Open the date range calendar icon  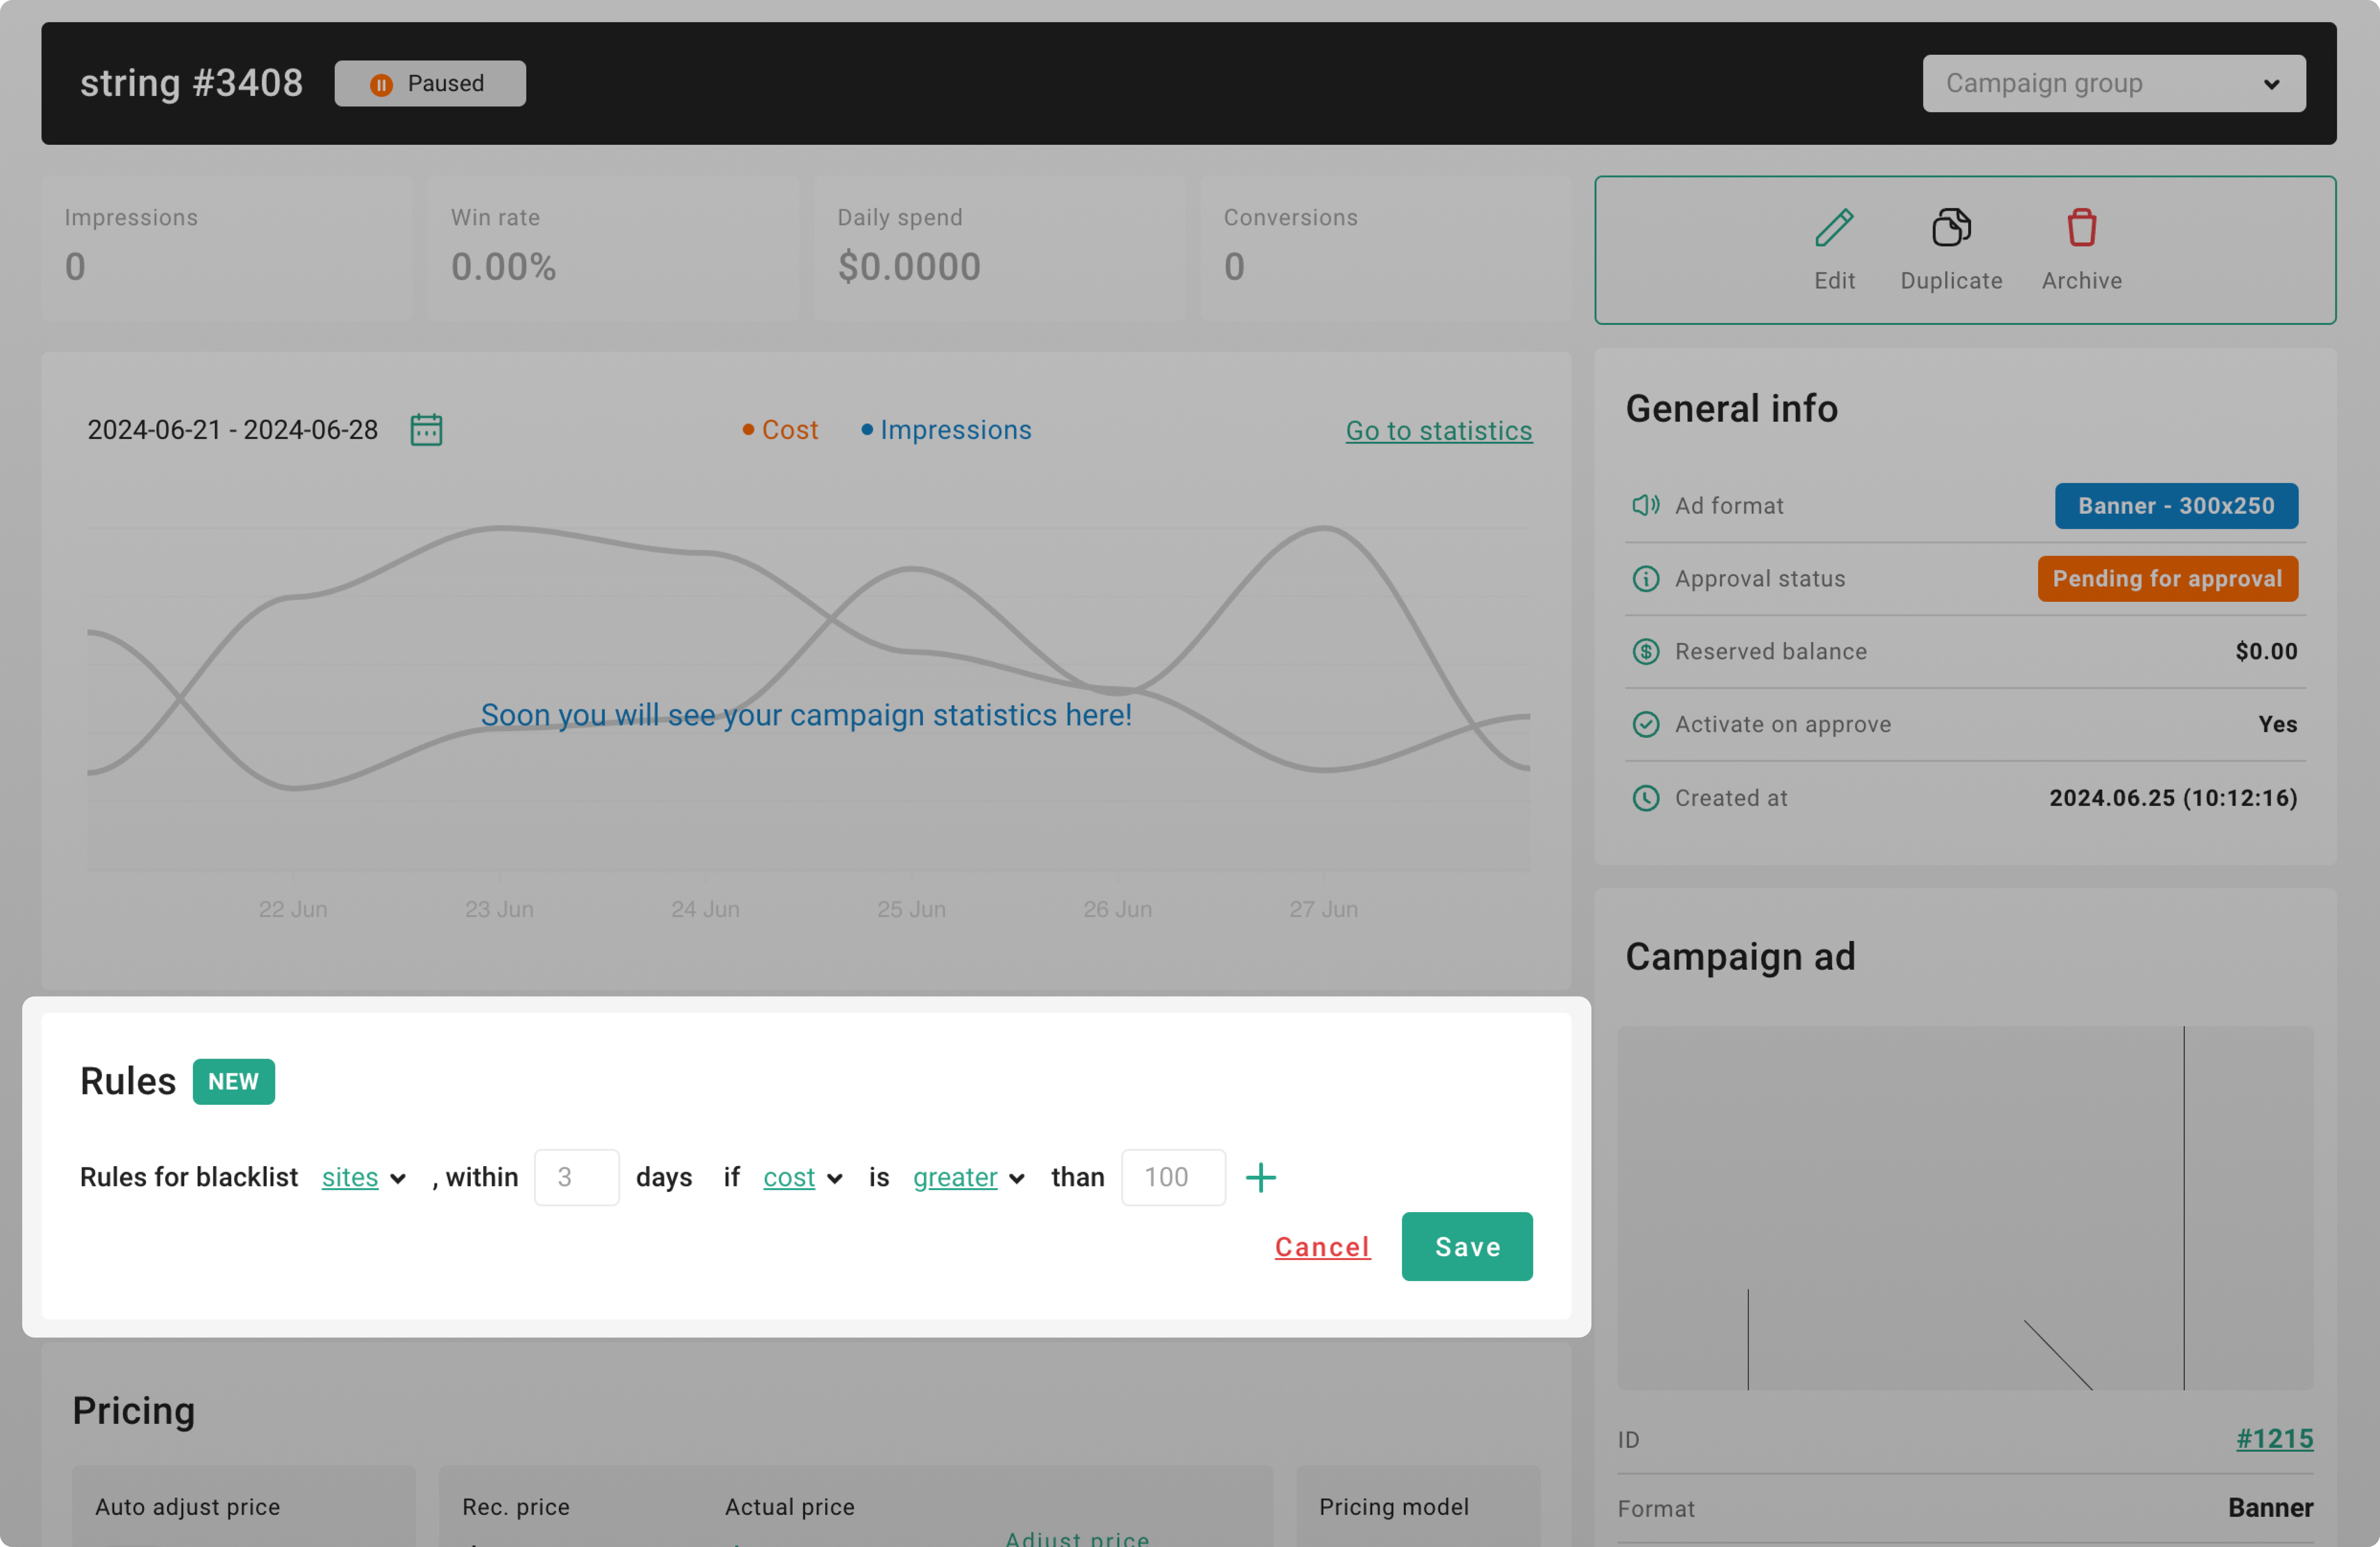(x=426, y=430)
